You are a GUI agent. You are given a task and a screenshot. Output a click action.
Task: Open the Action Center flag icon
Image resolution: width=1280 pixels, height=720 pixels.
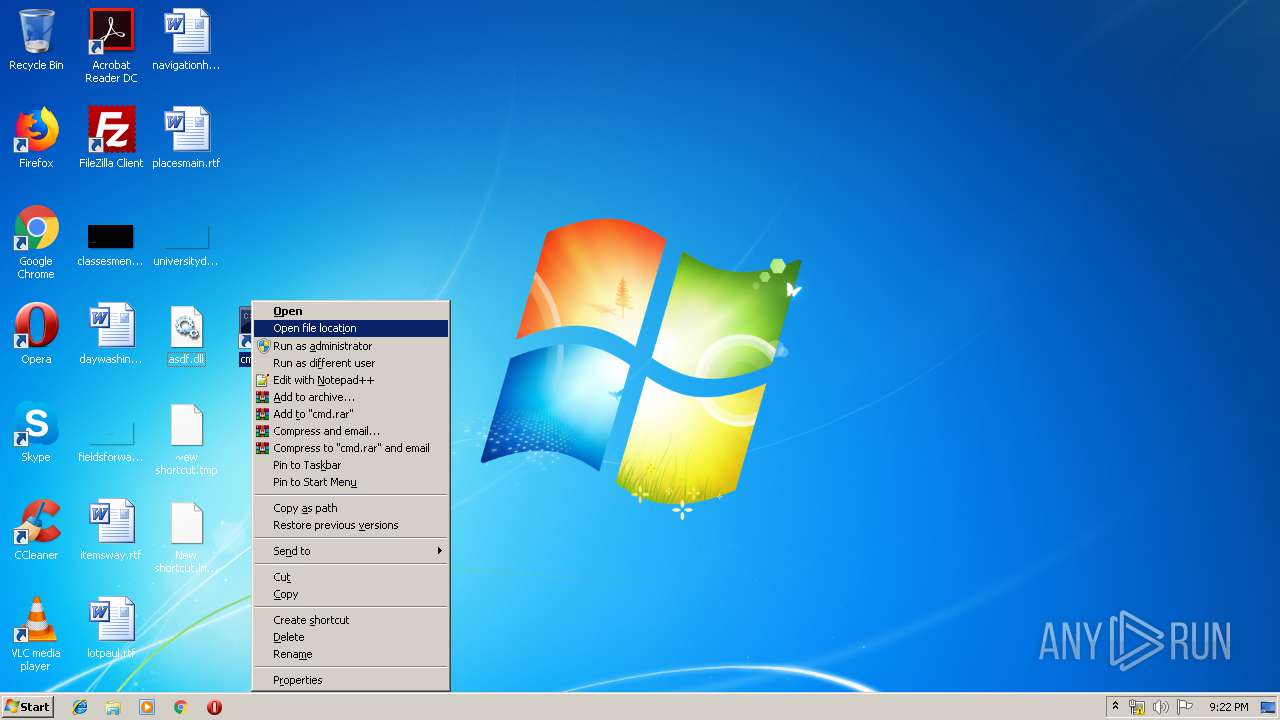click(x=1185, y=707)
